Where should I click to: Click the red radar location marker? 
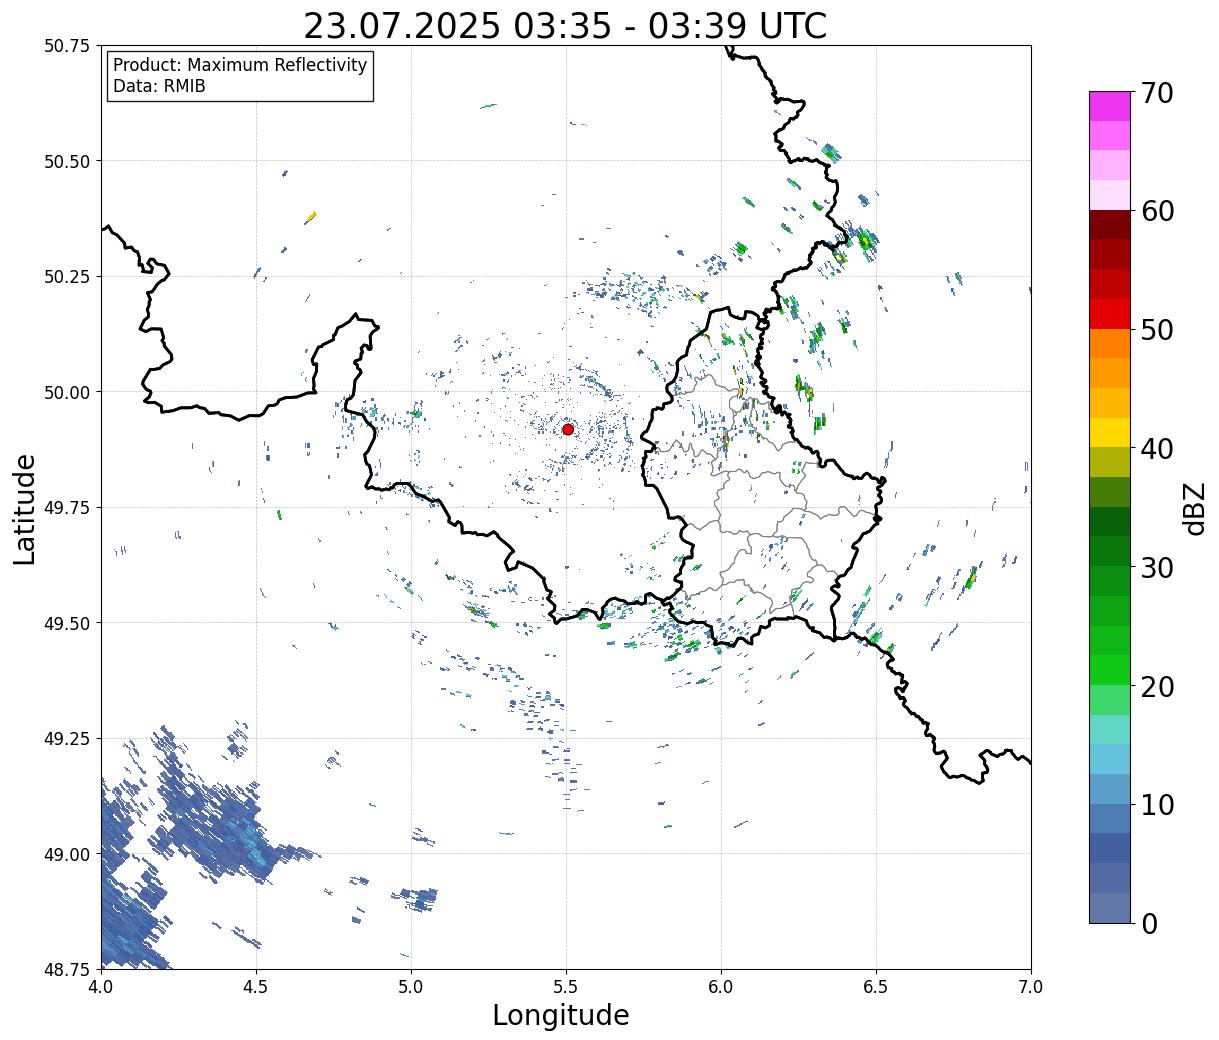pyautogui.click(x=568, y=429)
